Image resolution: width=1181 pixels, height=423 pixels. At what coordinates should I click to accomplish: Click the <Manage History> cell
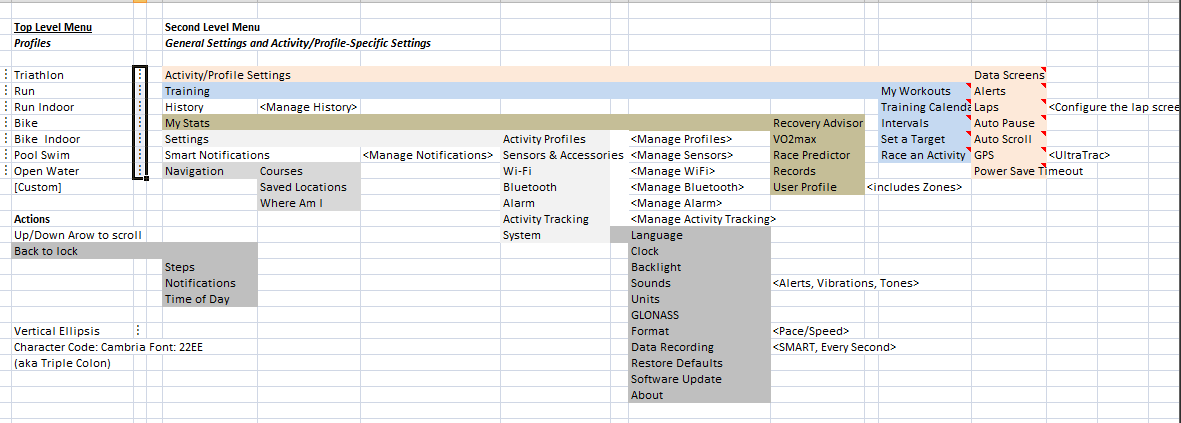(308, 107)
